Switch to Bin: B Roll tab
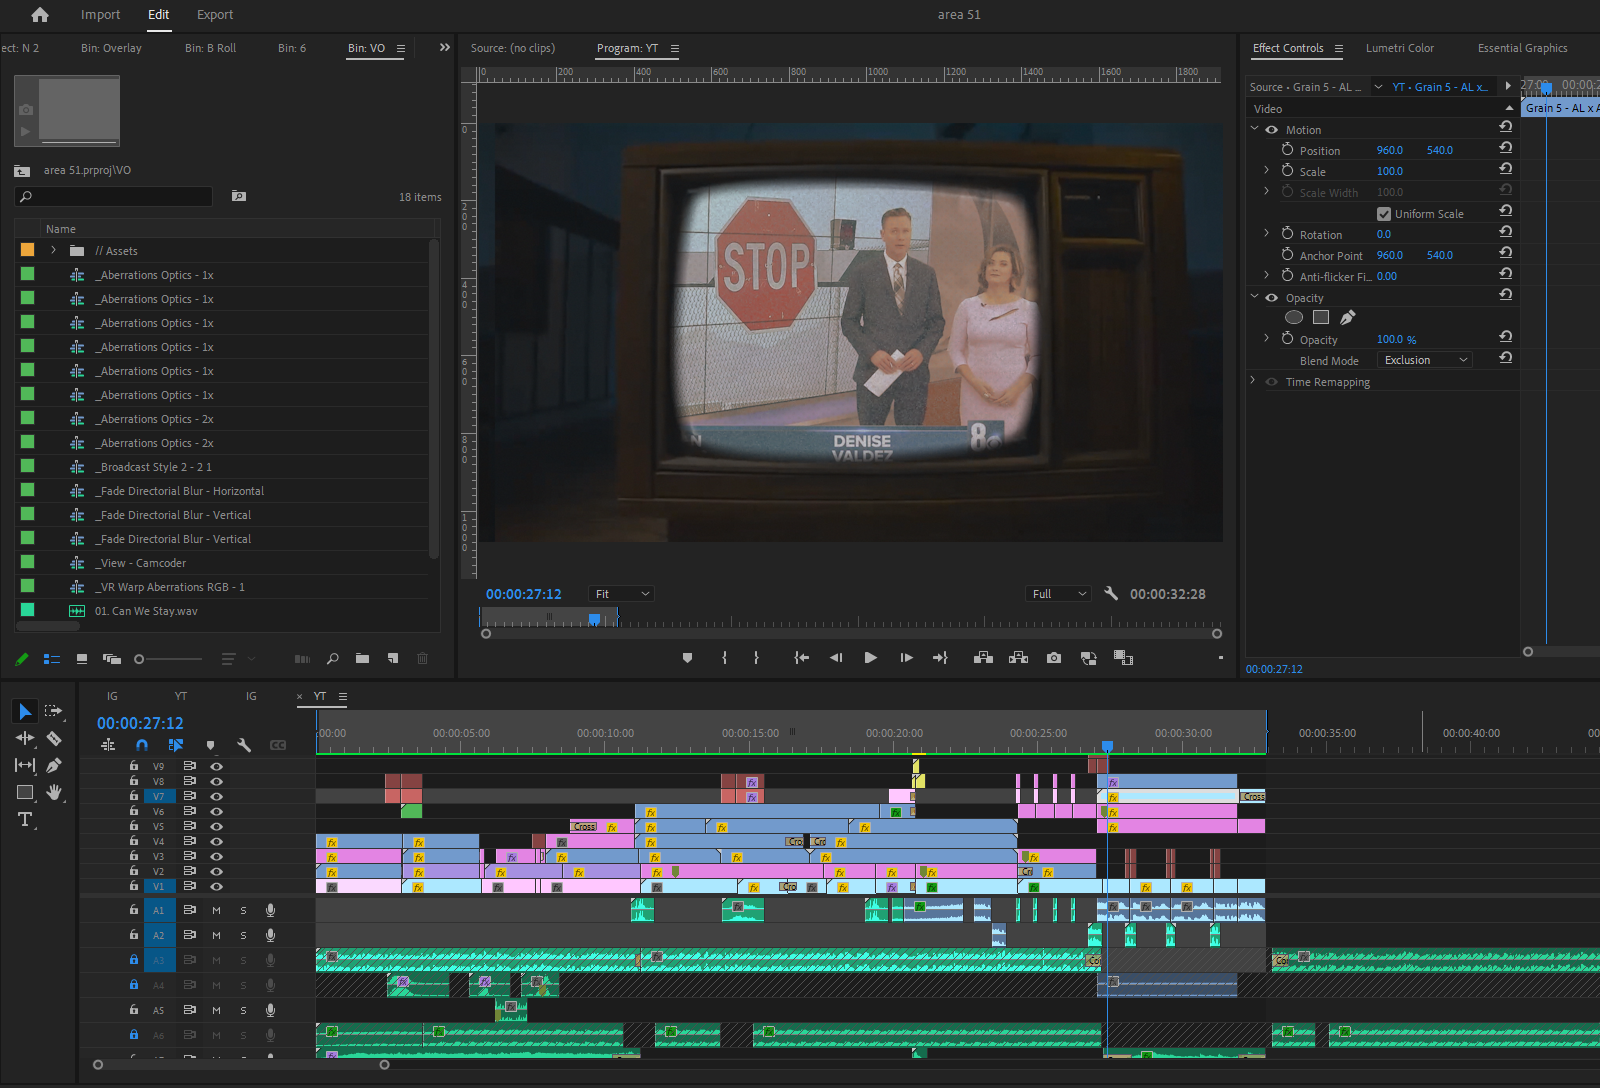Viewport: 1600px width, 1088px height. coord(210,48)
